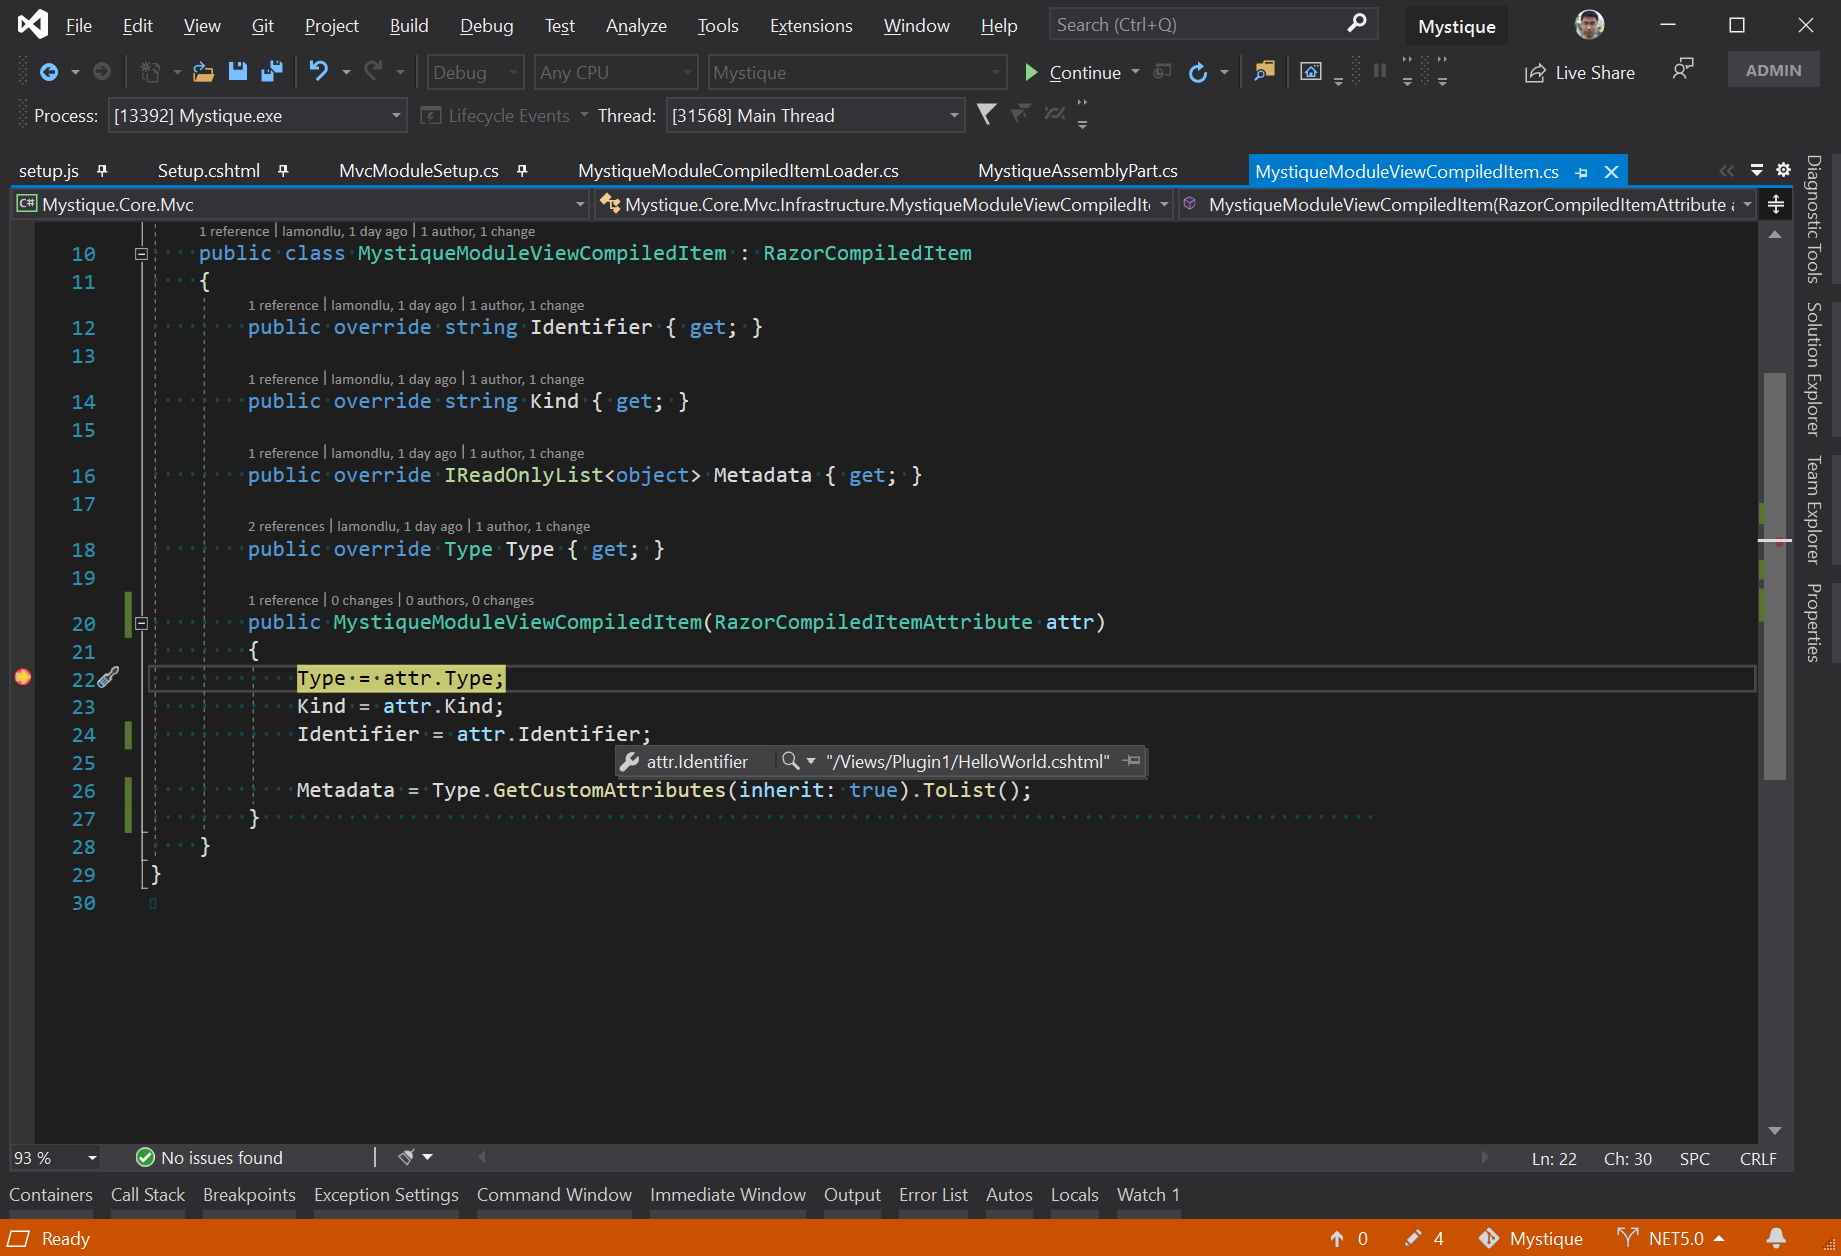
Task: Open the Analyze menu
Action: pyautogui.click(x=636, y=26)
